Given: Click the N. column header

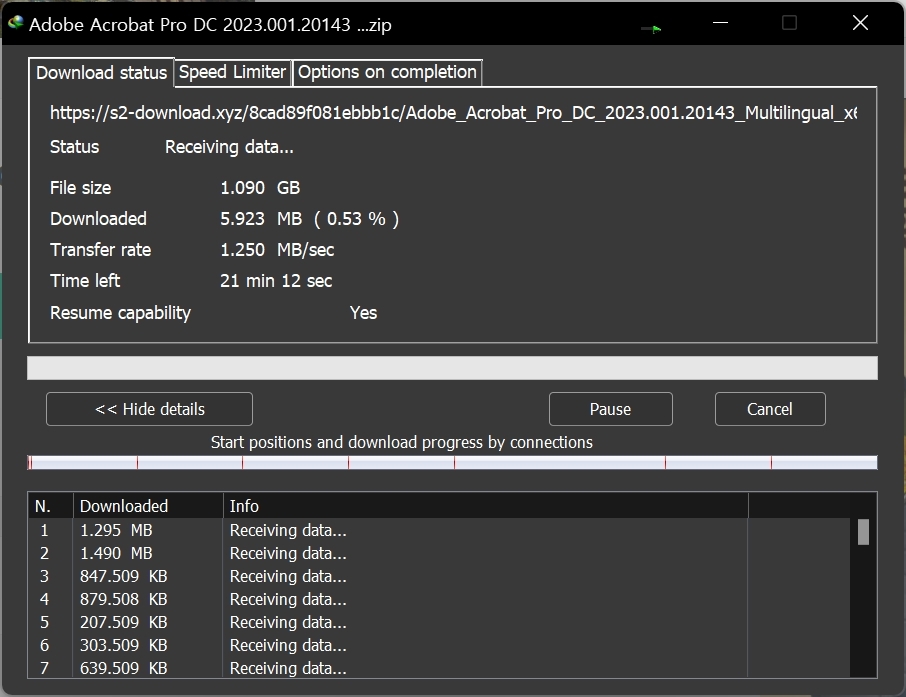Looking at the screenshot, I should click(50, 506).
